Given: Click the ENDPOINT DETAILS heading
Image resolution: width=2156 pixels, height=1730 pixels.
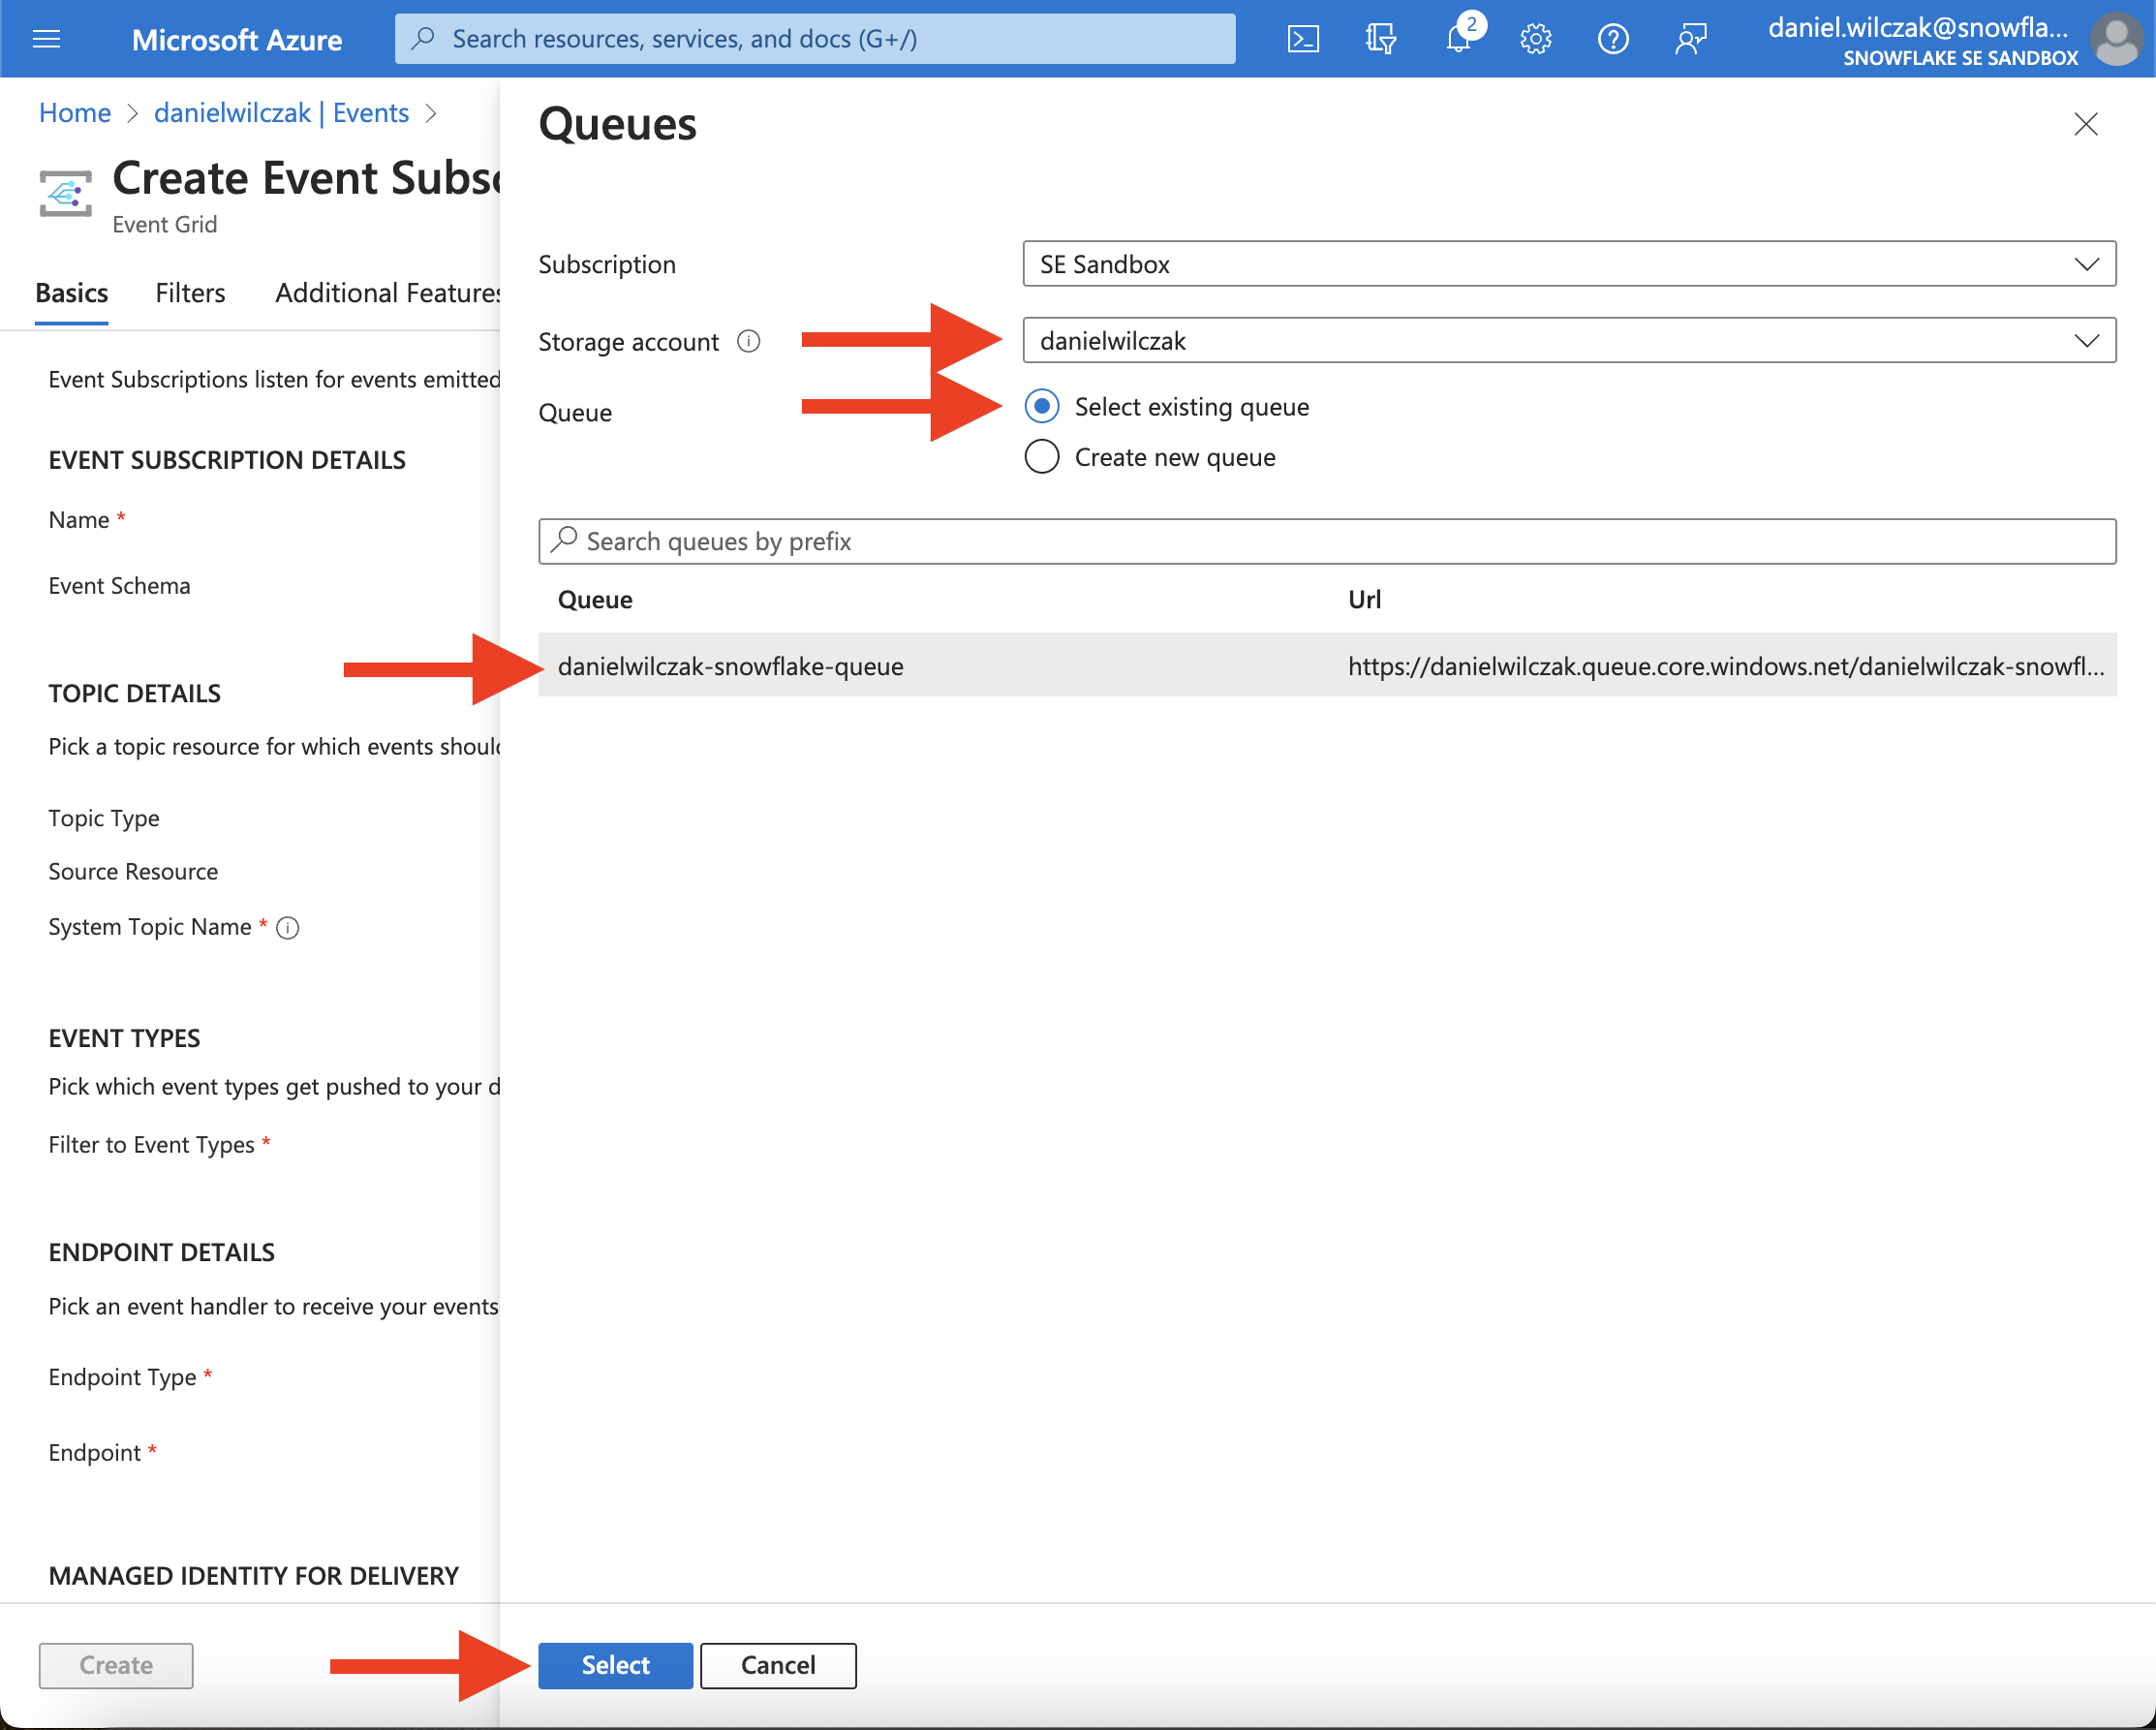Looking at the screenshot, I should coord(161,1253).
